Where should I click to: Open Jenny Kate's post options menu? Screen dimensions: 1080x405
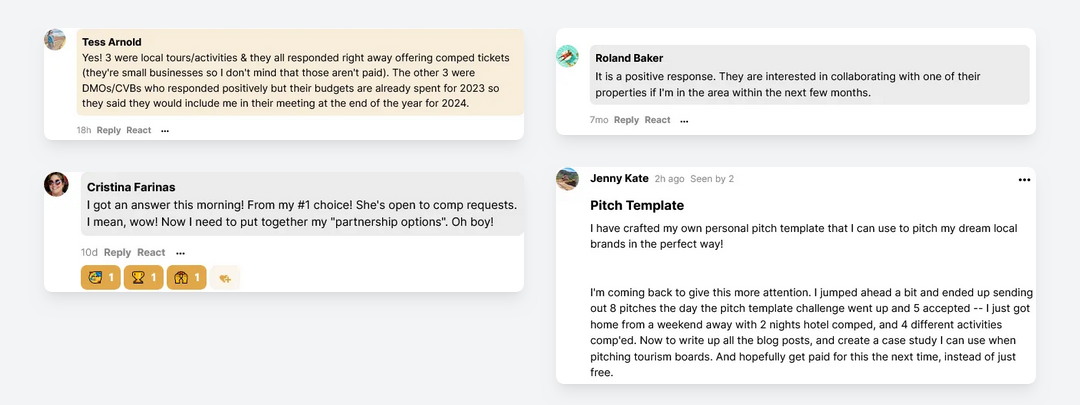tap(1024, 180)
